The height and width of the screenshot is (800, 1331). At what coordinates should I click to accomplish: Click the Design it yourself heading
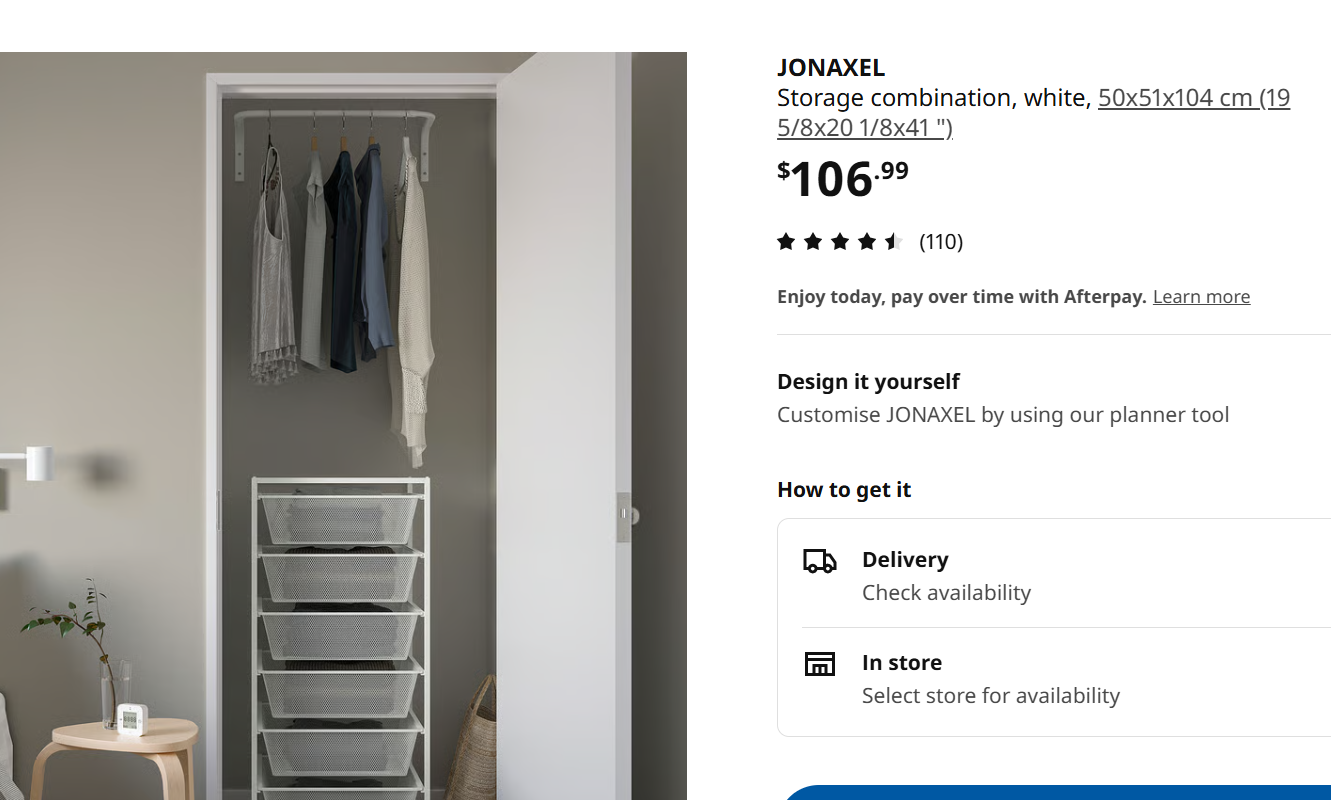click(868, 382)
